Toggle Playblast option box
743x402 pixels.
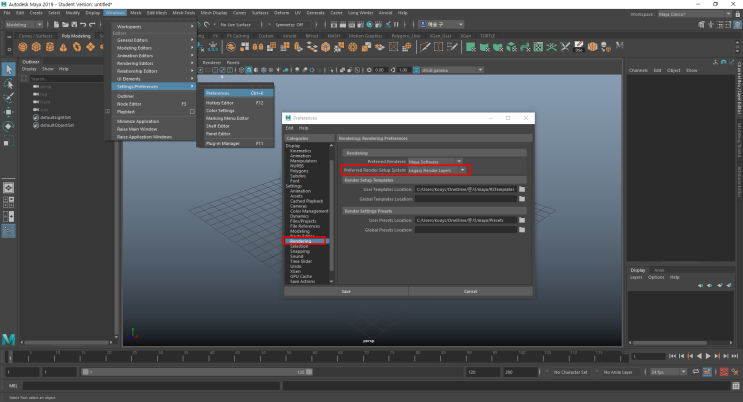192,112
